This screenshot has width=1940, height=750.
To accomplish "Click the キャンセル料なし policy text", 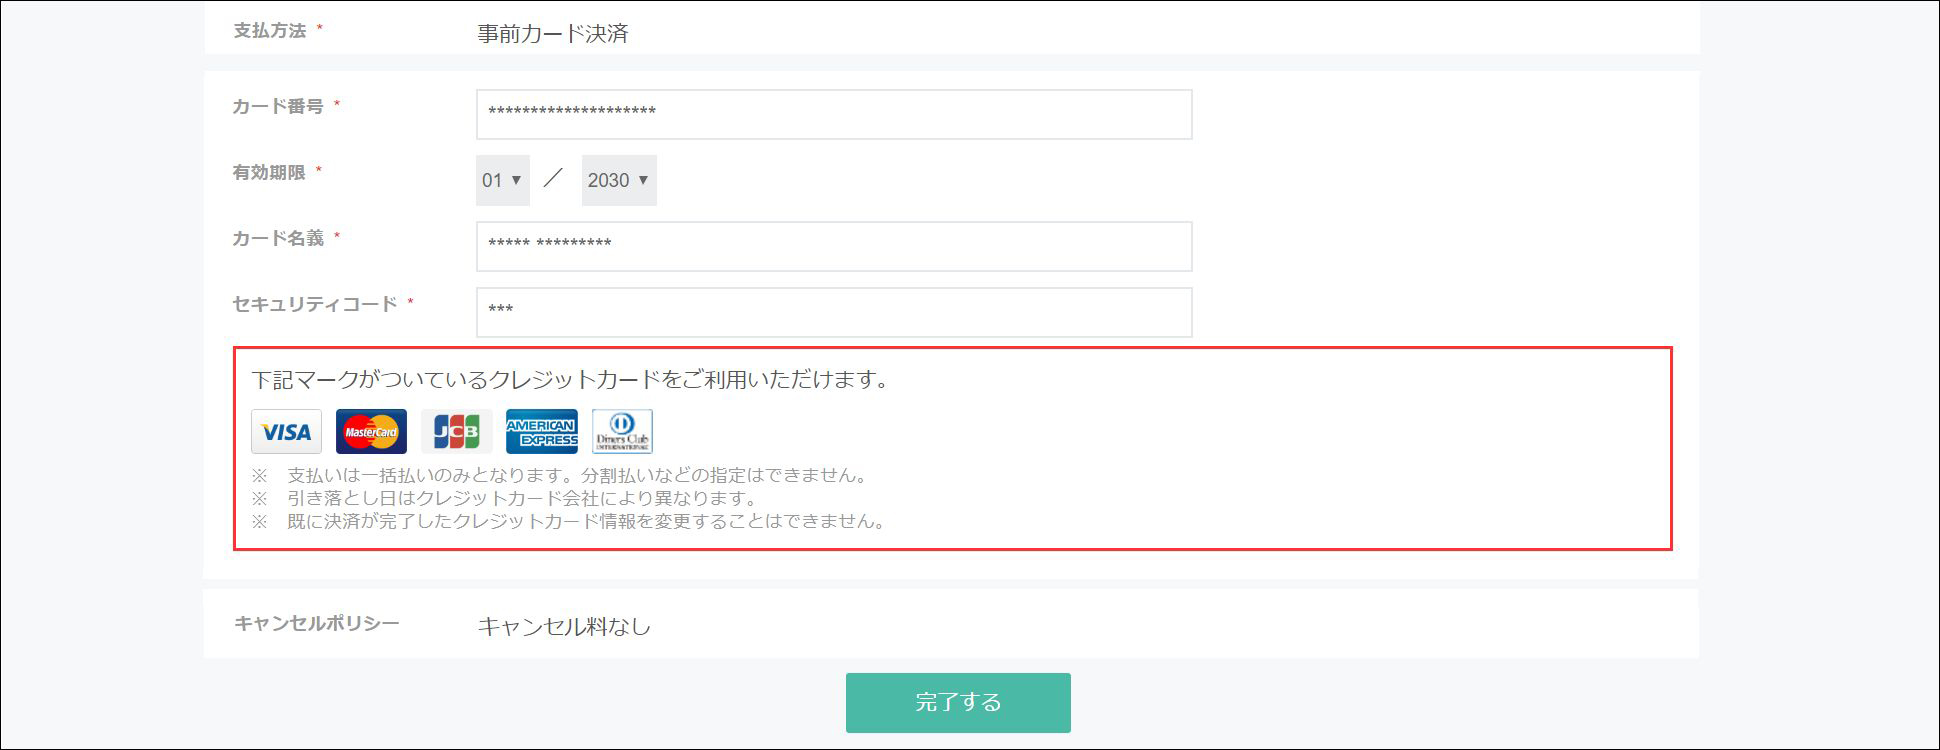I will 564,626.
